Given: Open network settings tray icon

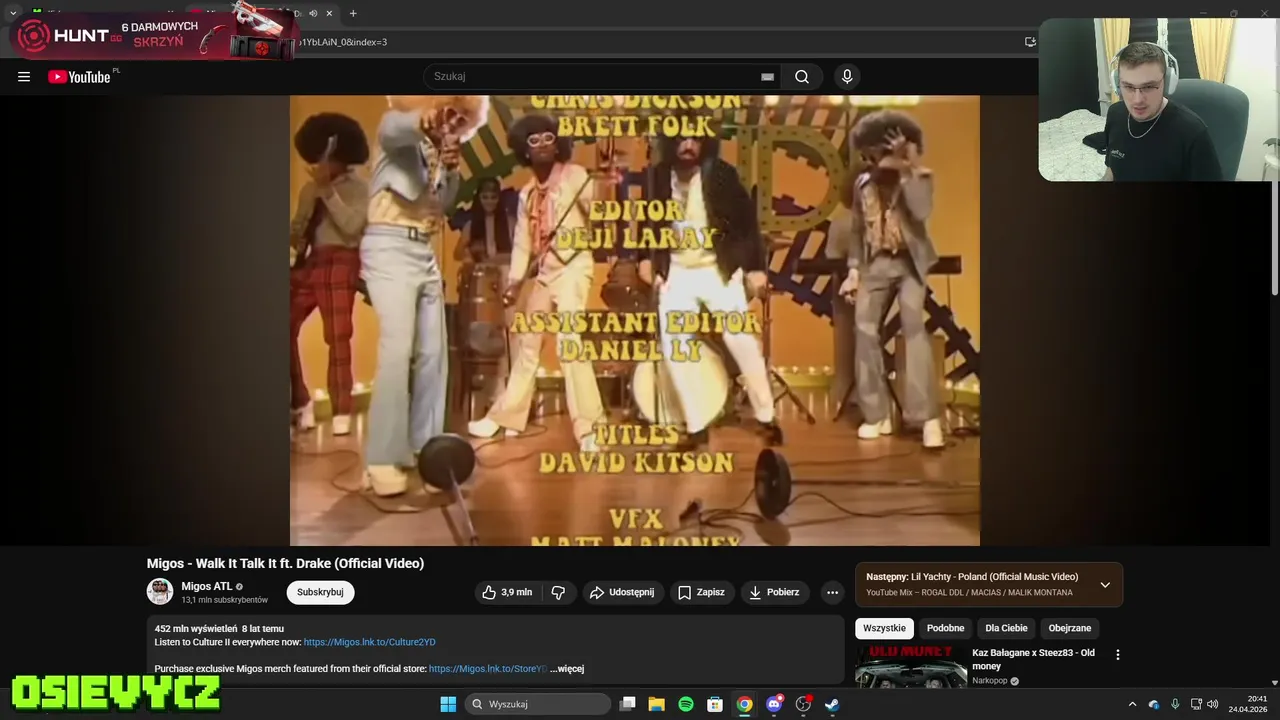Looking at the screenshot, I should tap(1196, 704).
